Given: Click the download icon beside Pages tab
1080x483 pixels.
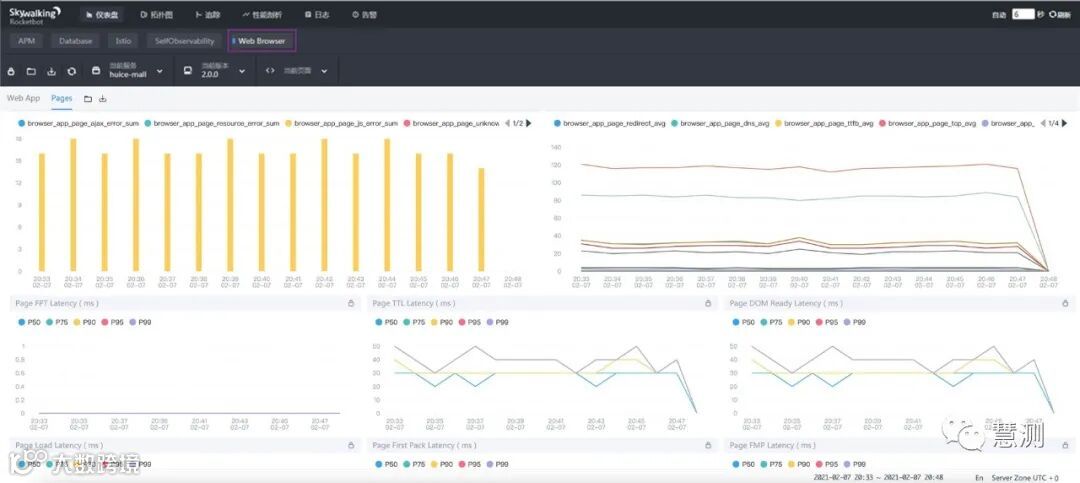Looking at the screenshot, I should coord(103,99).
